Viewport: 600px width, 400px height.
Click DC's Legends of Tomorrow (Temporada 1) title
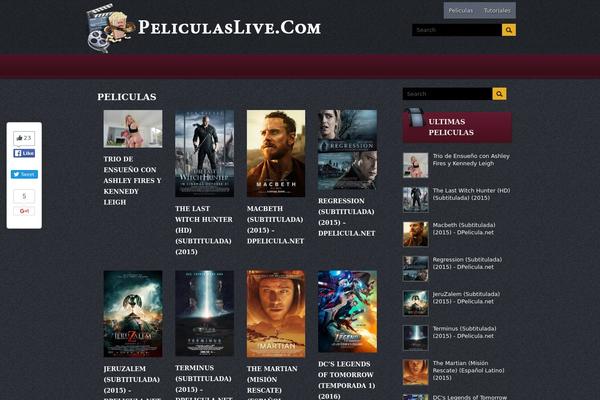pyautogui.click(x=347, y=380)
